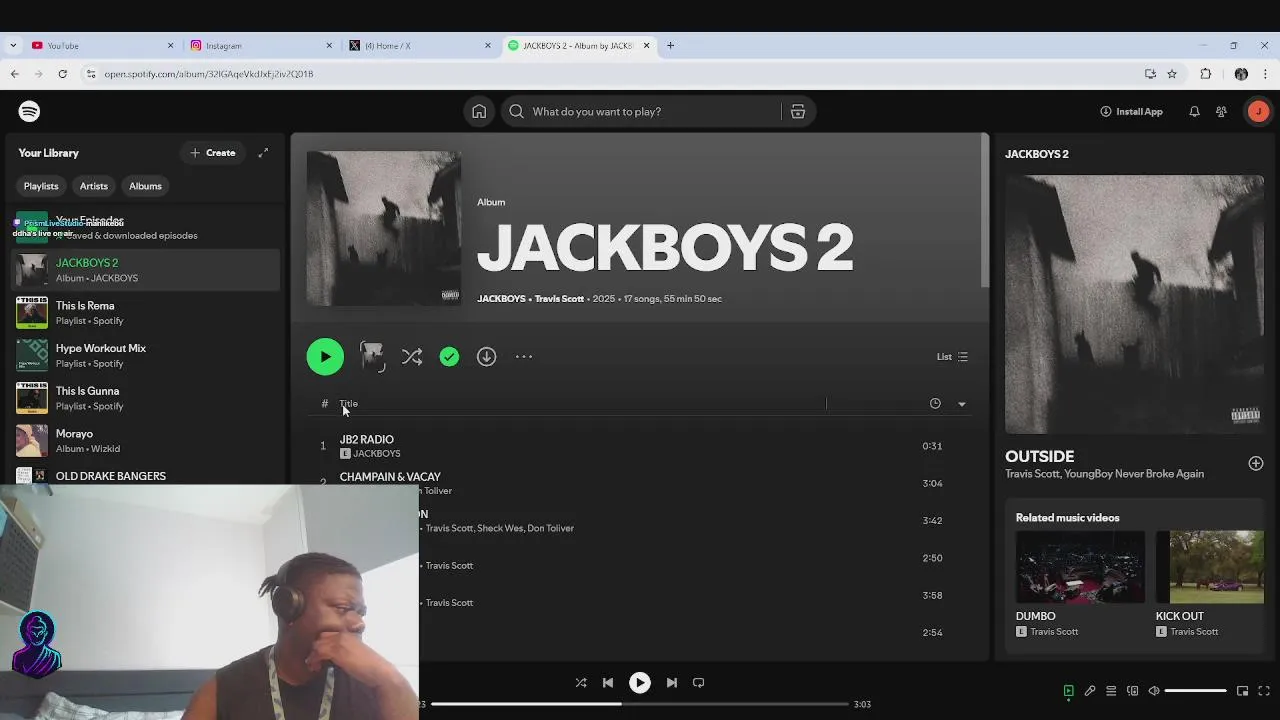
Task: Open the browser tab search dropdown
Action: tap(12, 45)
